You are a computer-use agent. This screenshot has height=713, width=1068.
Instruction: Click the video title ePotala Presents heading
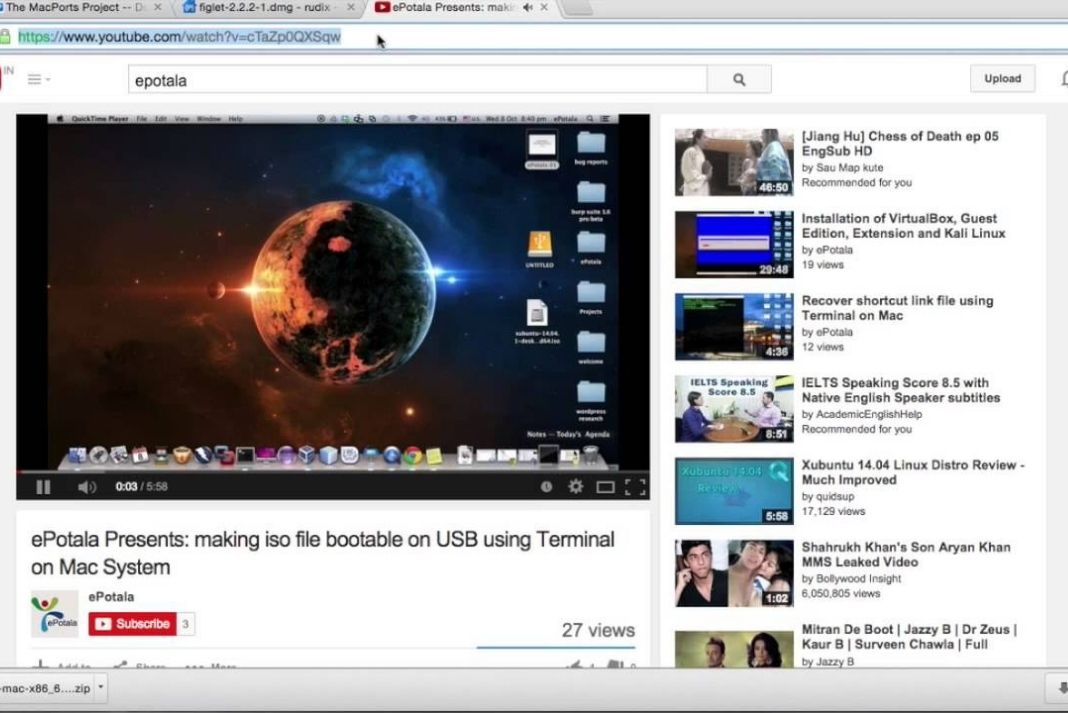tap(323, 553)
